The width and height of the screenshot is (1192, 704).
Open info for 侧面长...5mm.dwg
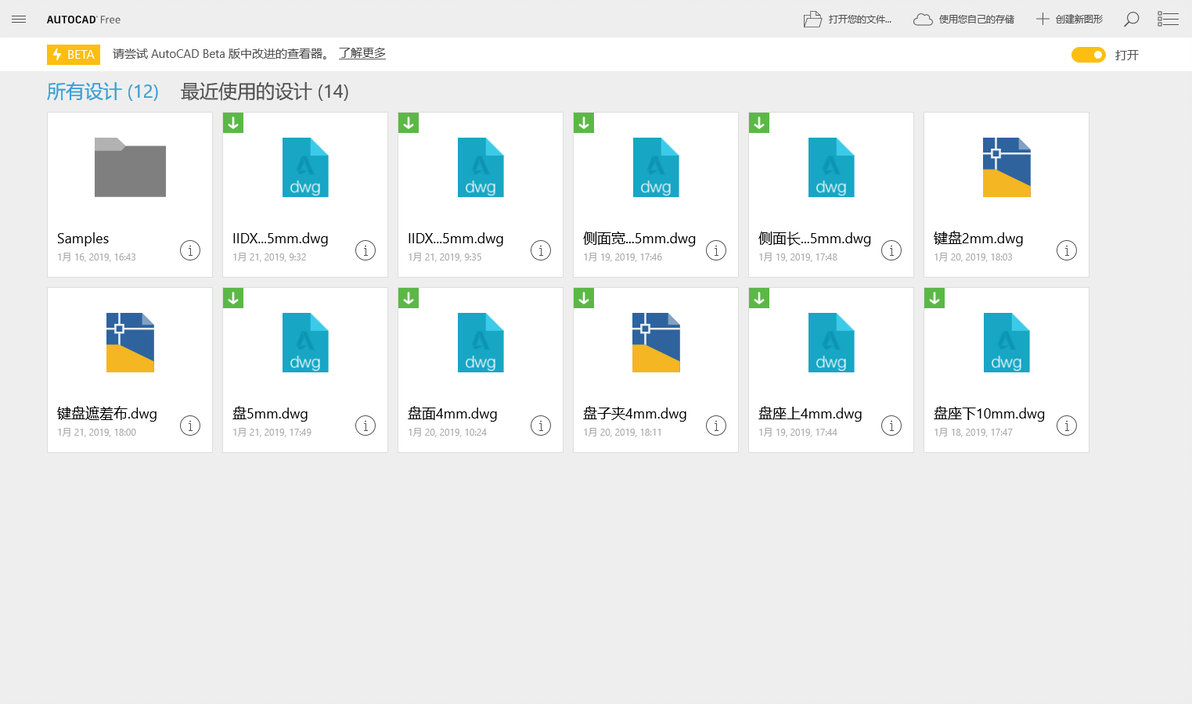(892, 250)
